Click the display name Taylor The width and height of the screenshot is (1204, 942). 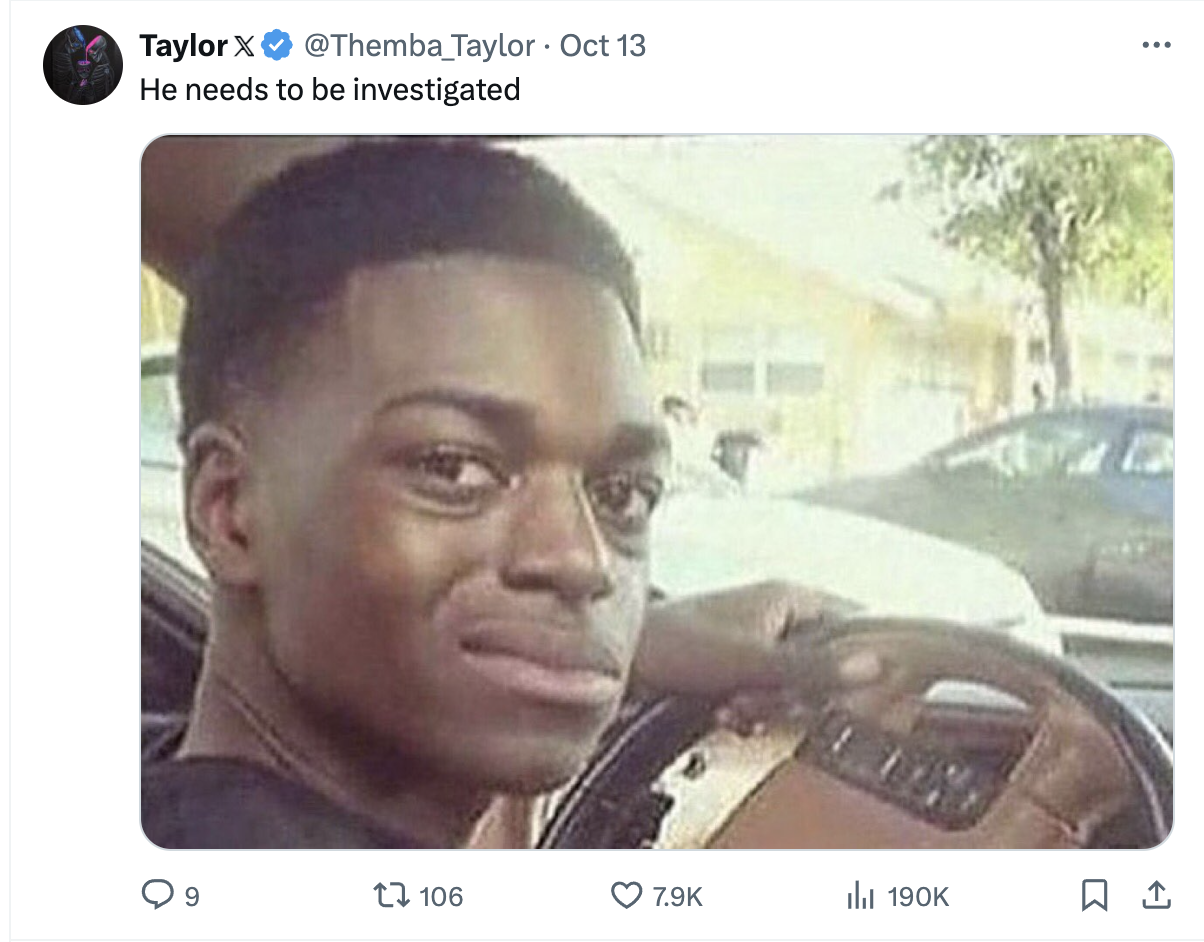tap(183, 46)
